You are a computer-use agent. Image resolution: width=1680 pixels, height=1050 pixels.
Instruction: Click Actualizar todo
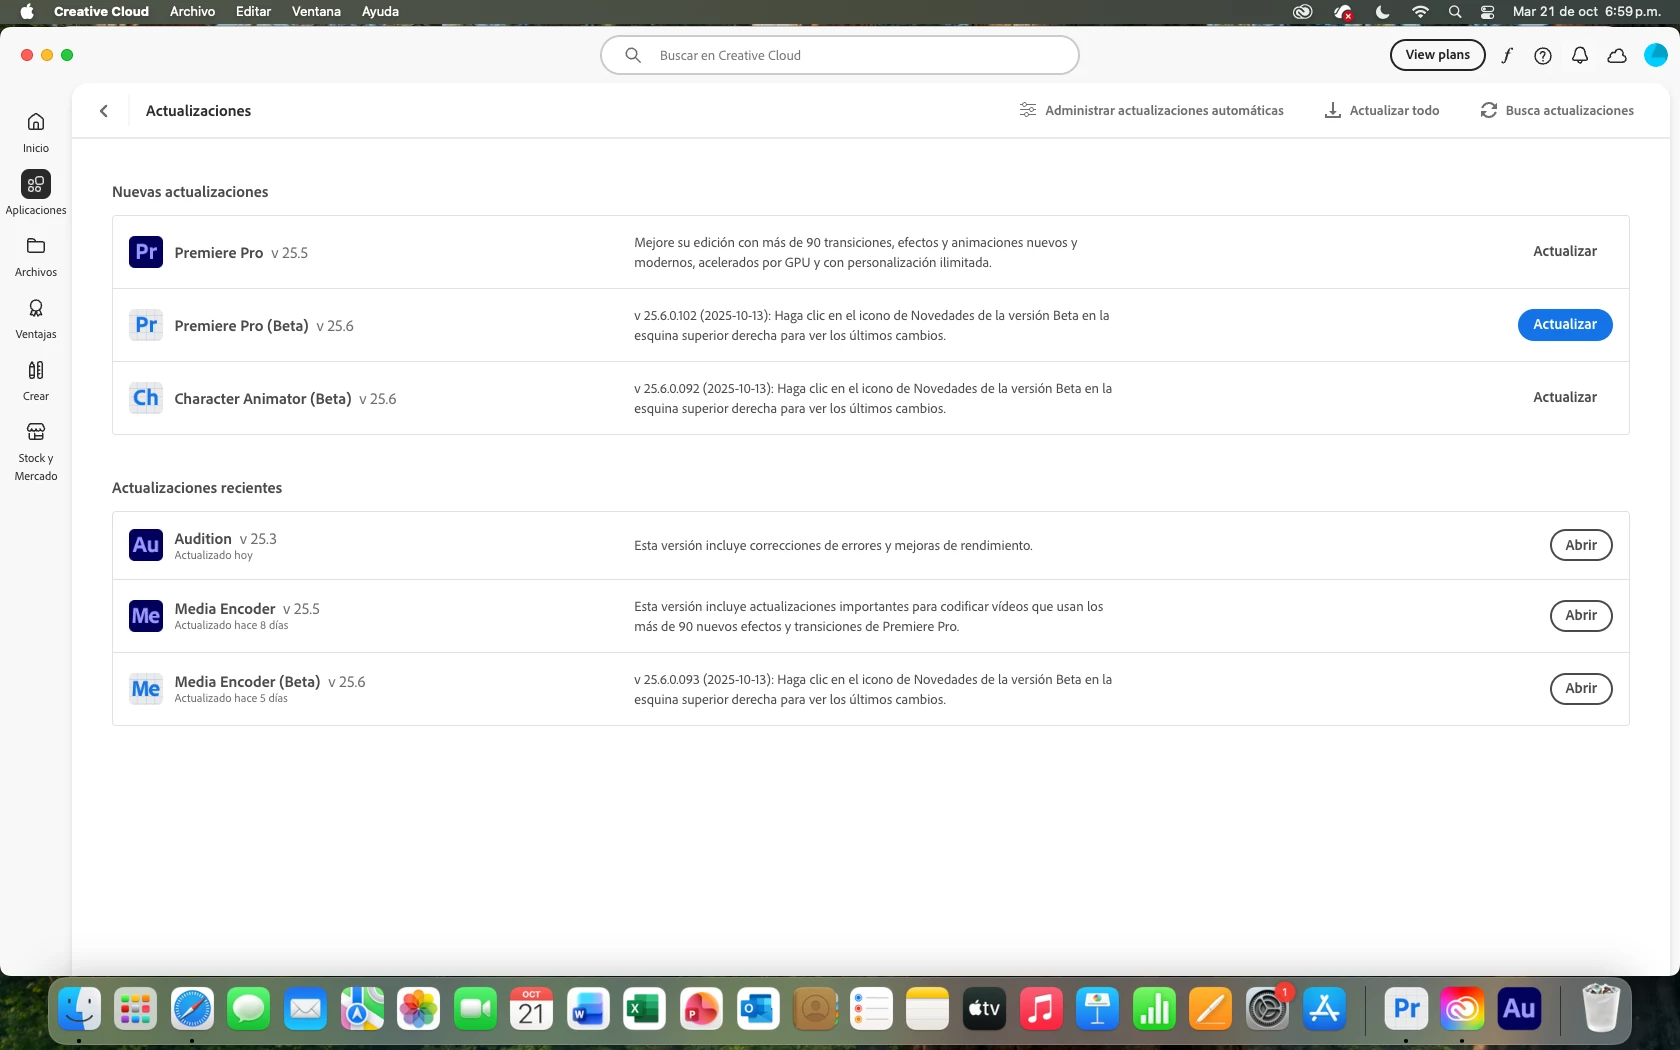pyautogui.click(x=1382, y=111)
